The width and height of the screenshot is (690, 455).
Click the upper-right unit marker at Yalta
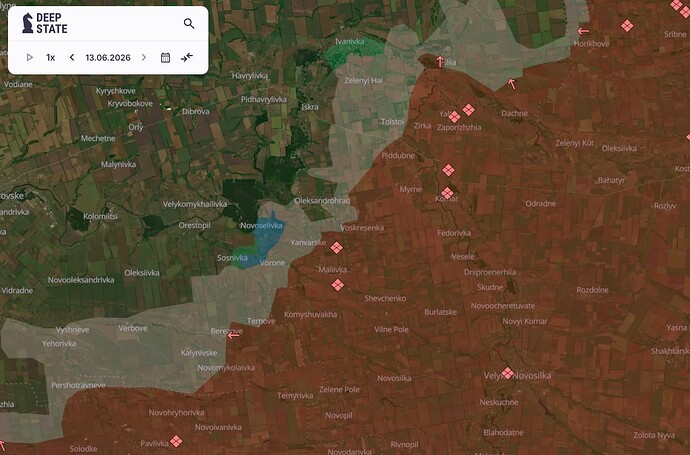click(x=469, y=110)
